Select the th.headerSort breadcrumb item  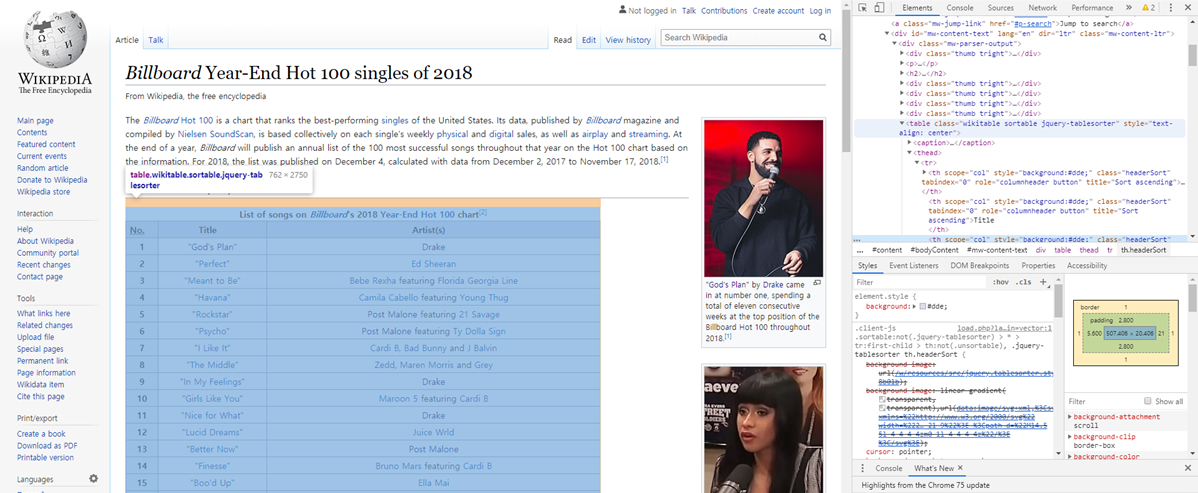tap(1143, 250)
